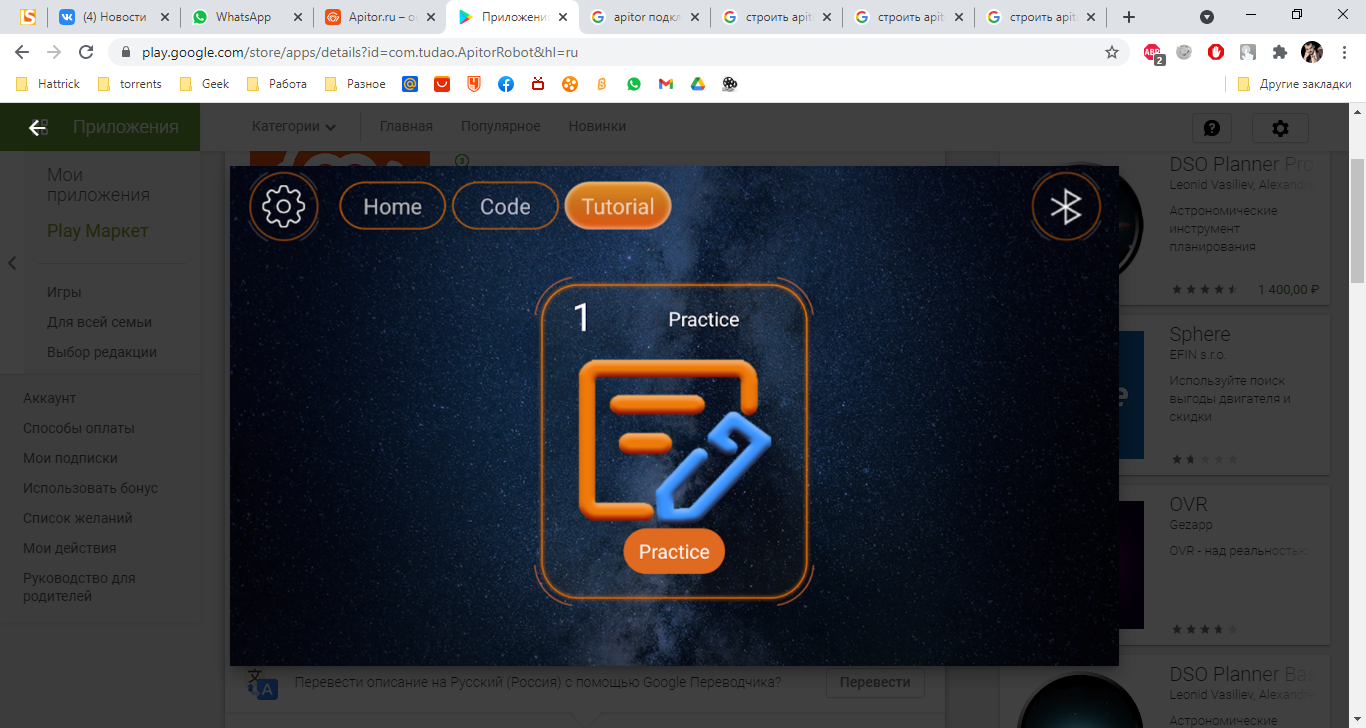This screenshot has width=1366, height=728.
Task: Select the Home tab in the screenshot
Action: pyautogui.click(x=392, y=207)
